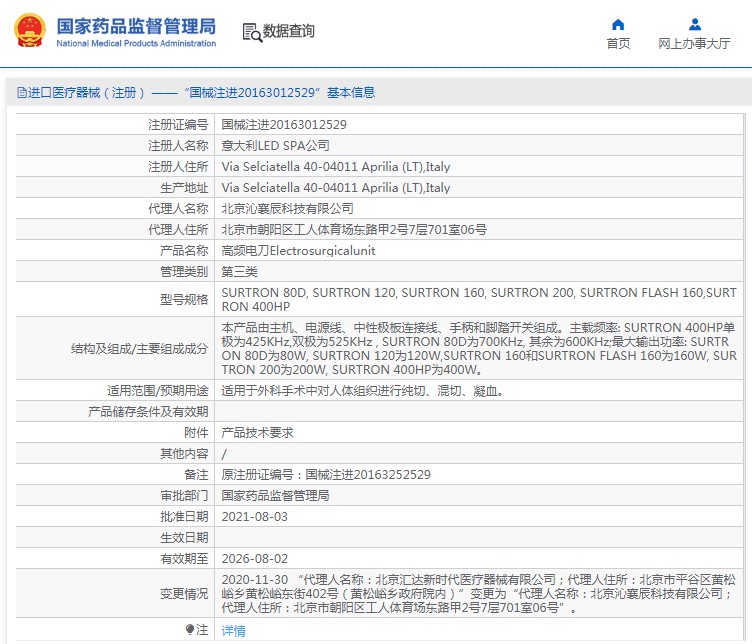The width and height of the screenshot is (752, 644).
Task: Click the 型号规格 row label
Action: point(184,300)
